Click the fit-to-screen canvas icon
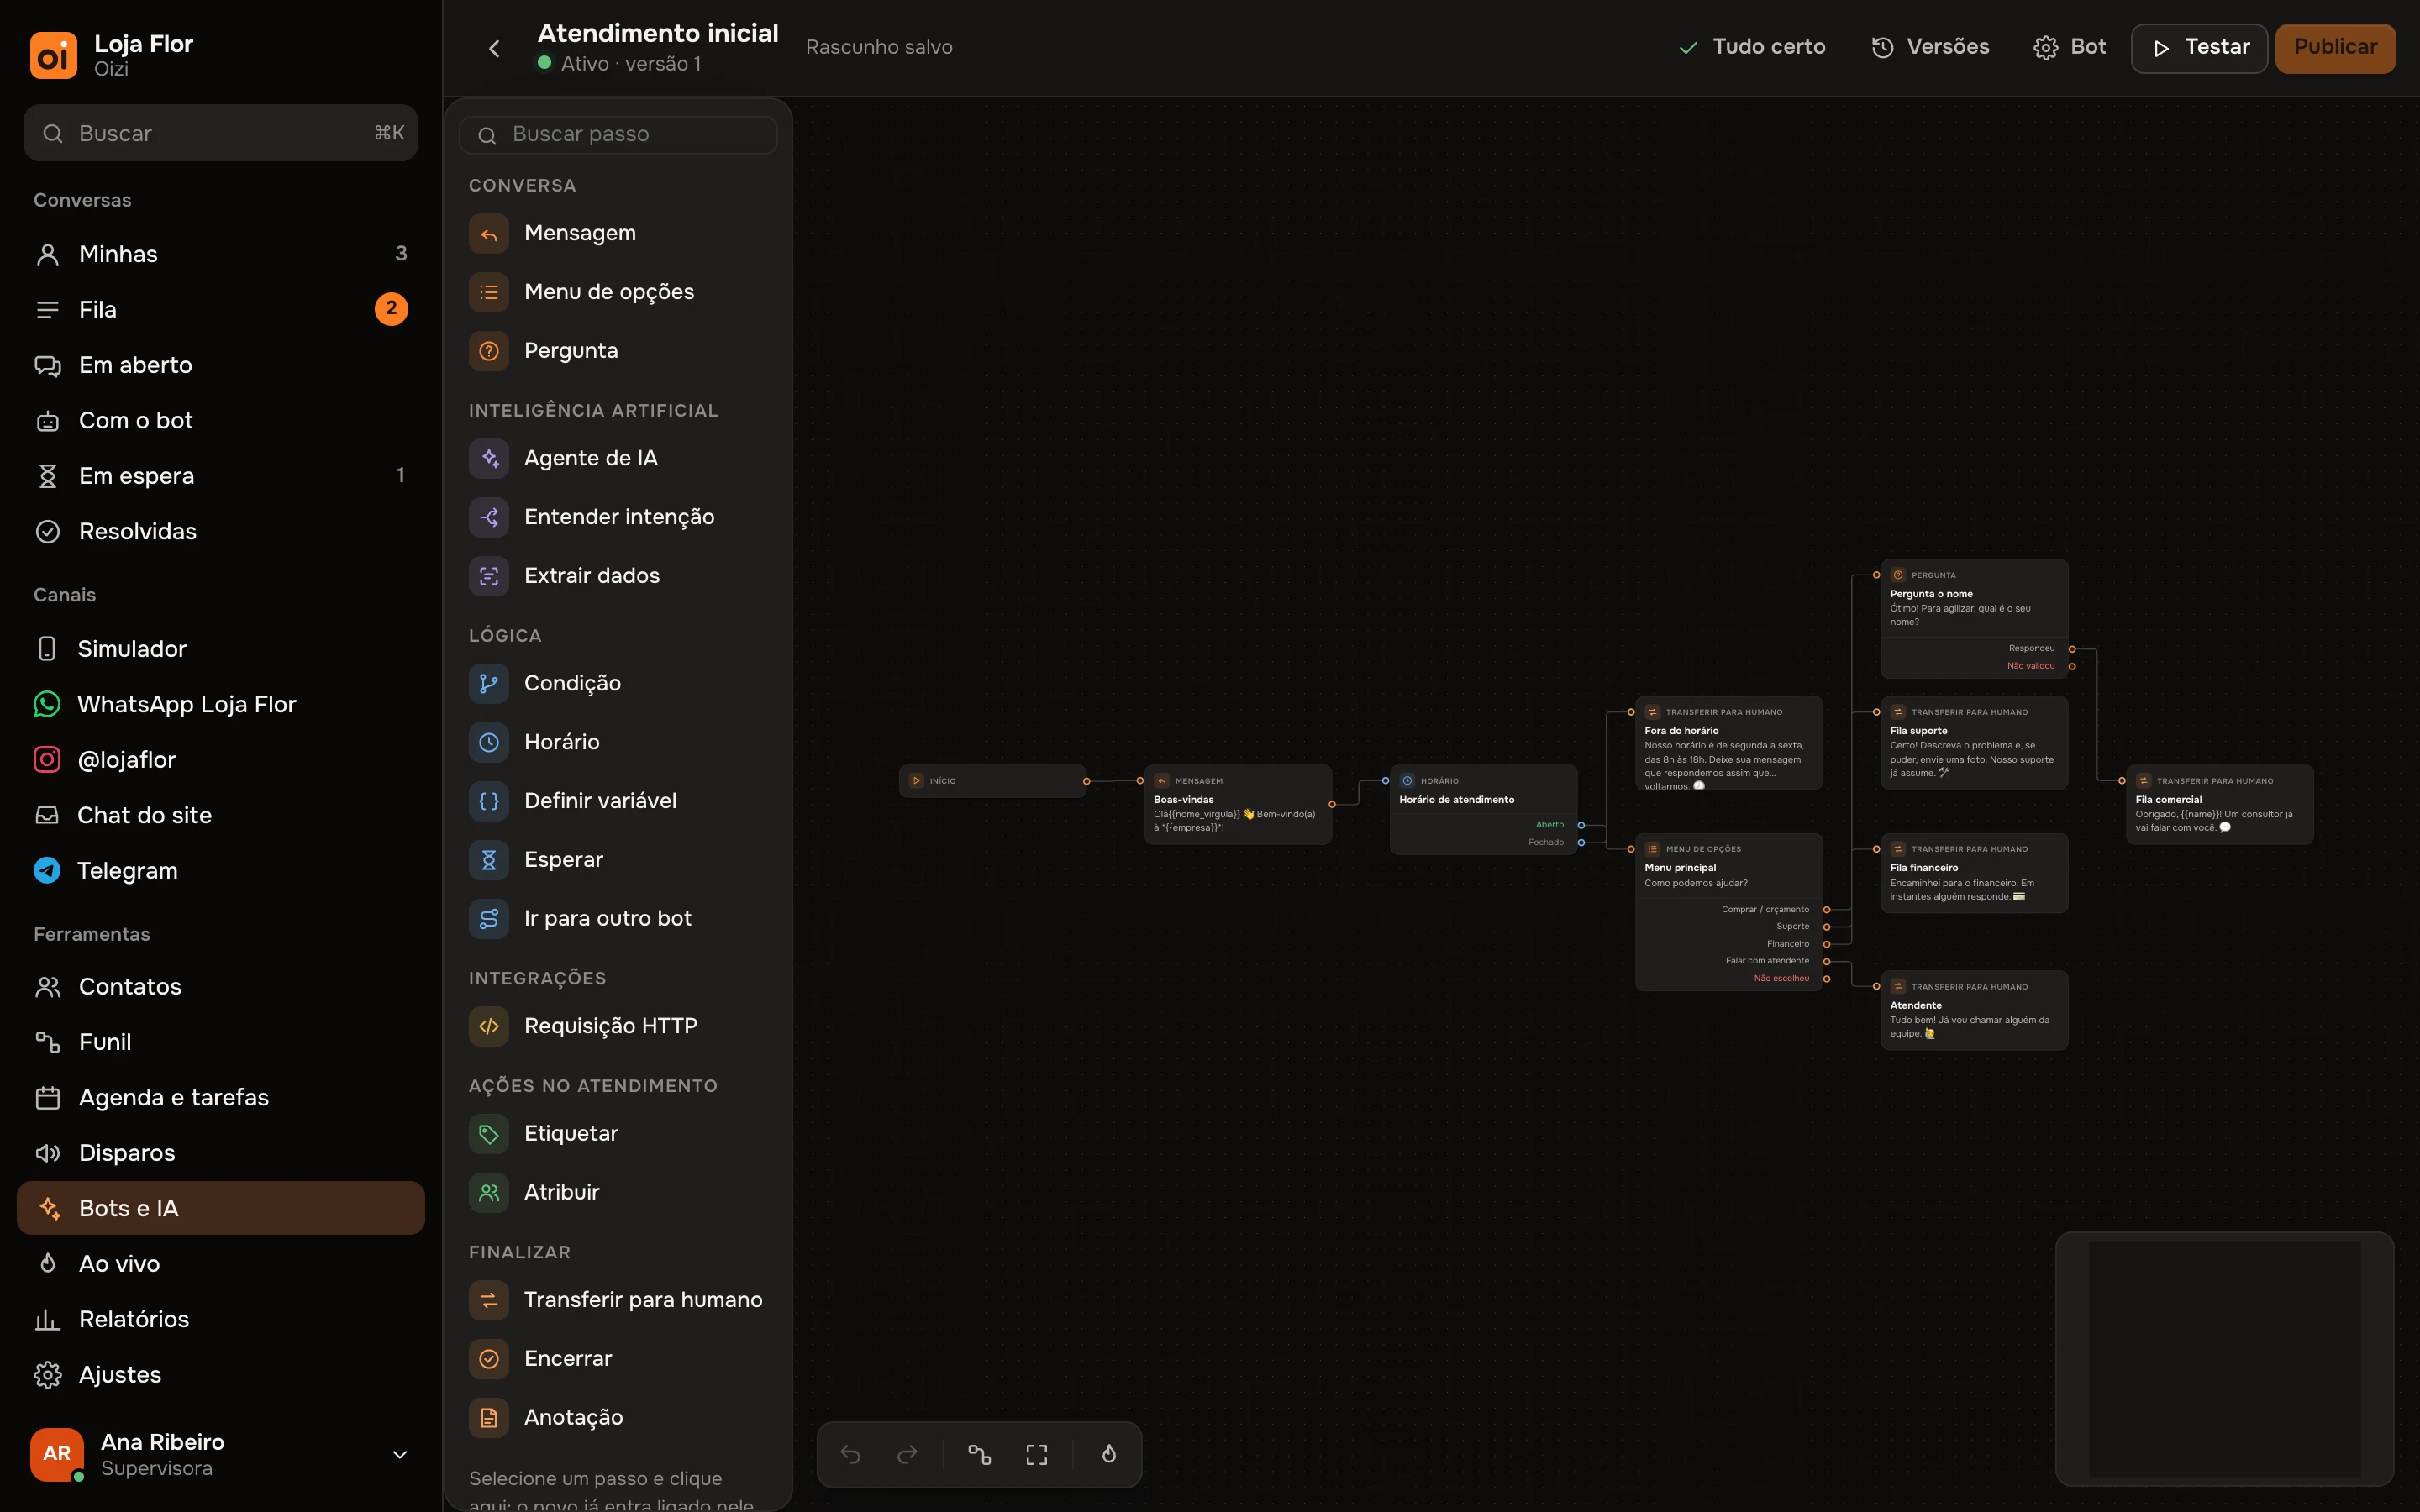Image resolution: width=2420 pixels, height=1512 pixels. click(x=1037, y=1455)
